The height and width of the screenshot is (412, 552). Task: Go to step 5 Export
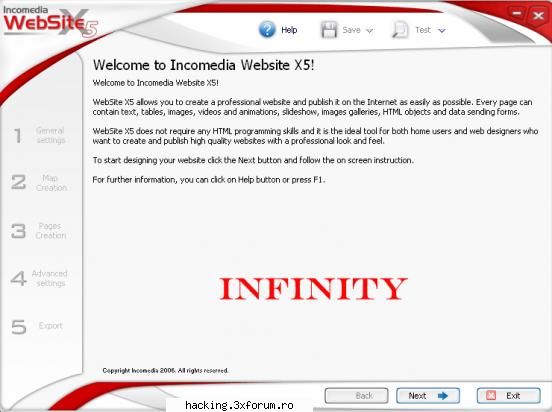tap(37, 326)
